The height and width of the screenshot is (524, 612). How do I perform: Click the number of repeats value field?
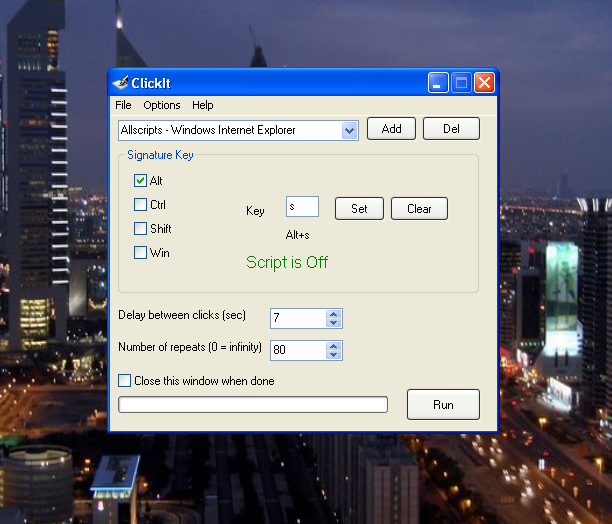[x=298, y=350]
